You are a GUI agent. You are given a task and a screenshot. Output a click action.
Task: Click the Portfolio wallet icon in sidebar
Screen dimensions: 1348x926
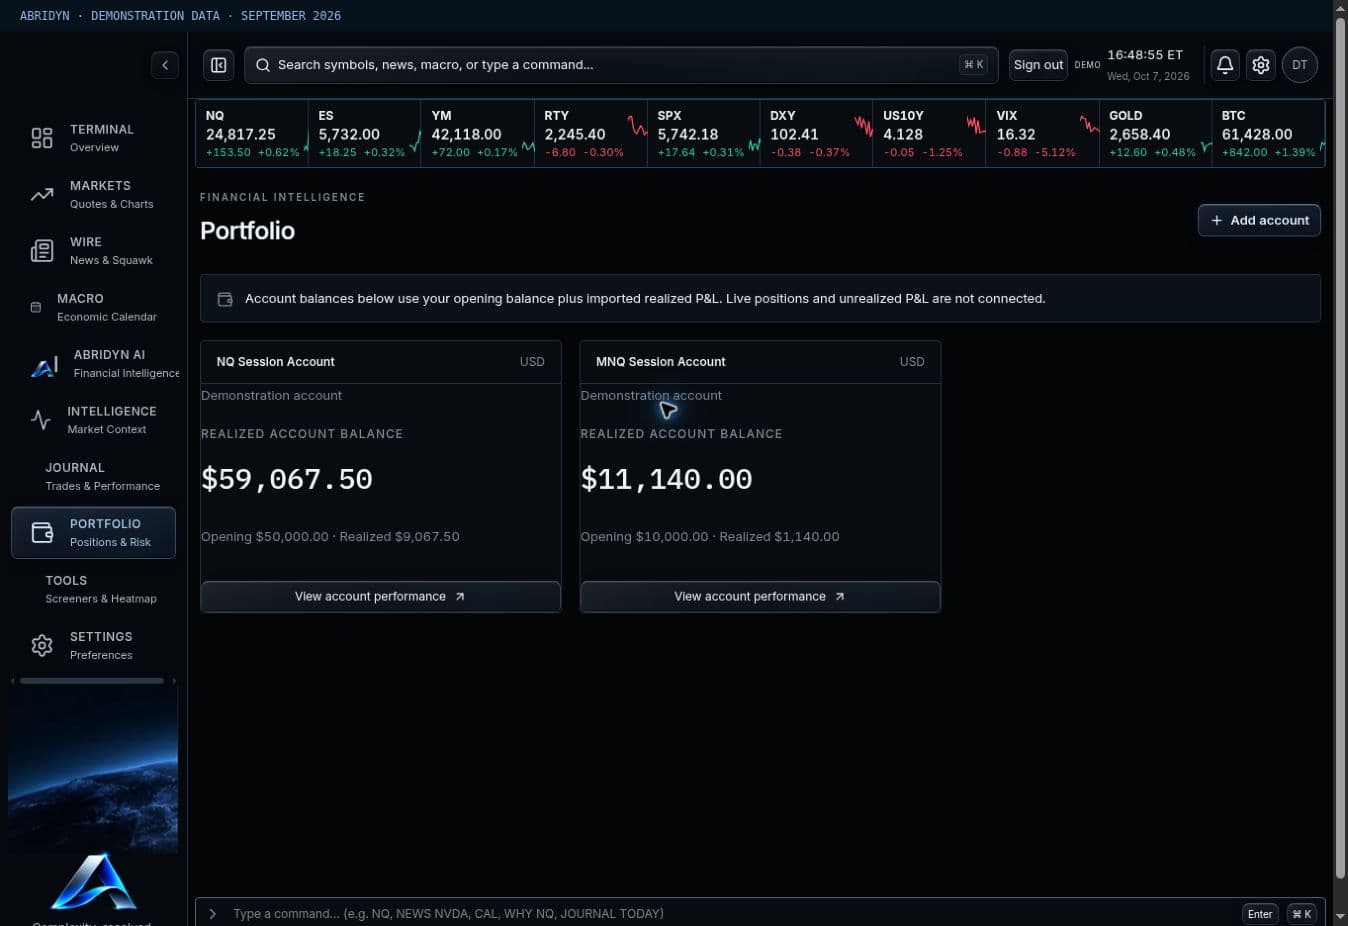(42, 533)
